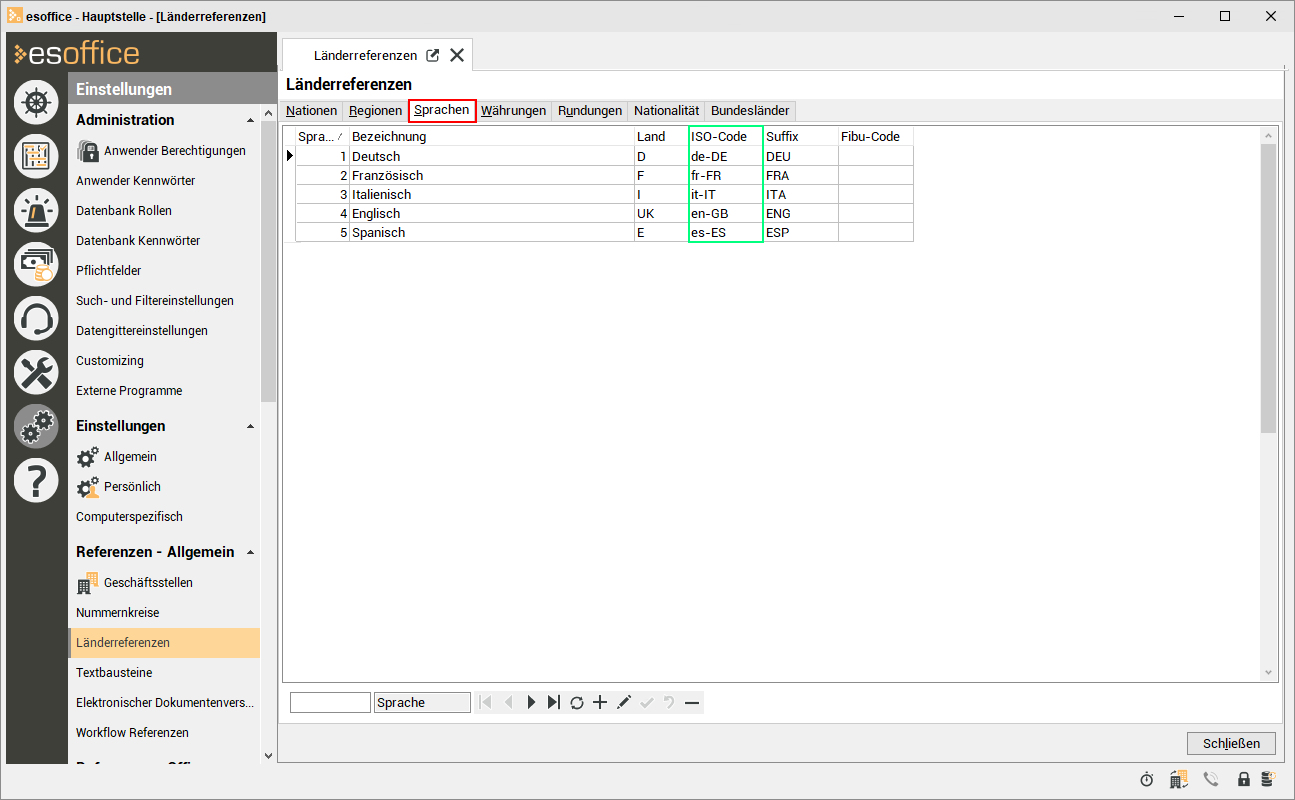Switch to the Regionen tab
Viewport: 1295px width, 800px height.
pyautogui.click(x=375, y=111)
